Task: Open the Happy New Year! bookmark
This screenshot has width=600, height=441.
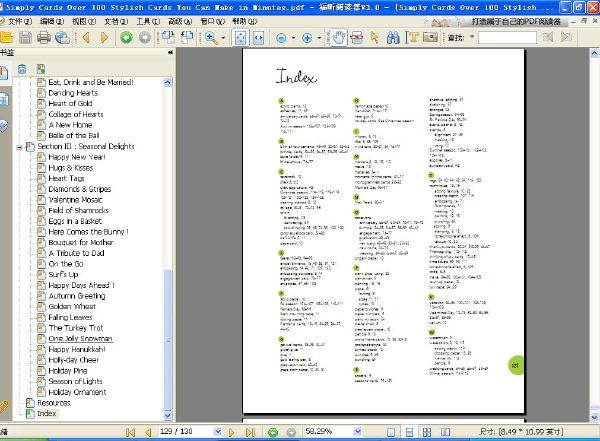Action: coord(77,157)
